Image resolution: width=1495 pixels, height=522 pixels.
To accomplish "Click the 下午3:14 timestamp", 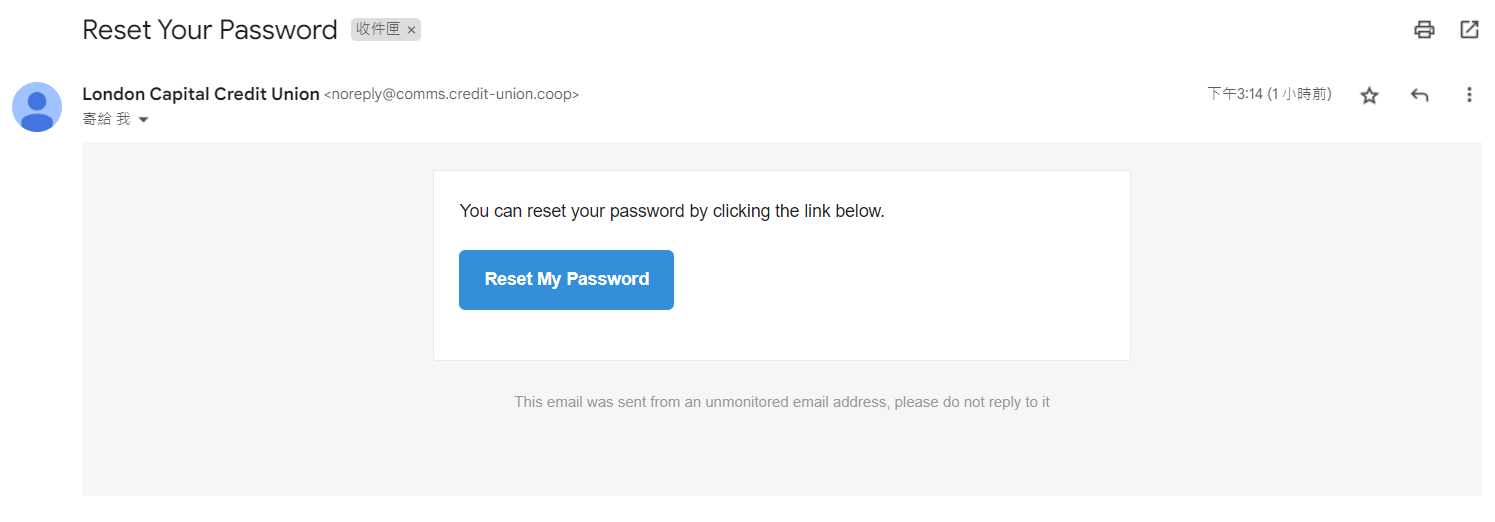I will pyautogui.click(x=1235, y=94).
